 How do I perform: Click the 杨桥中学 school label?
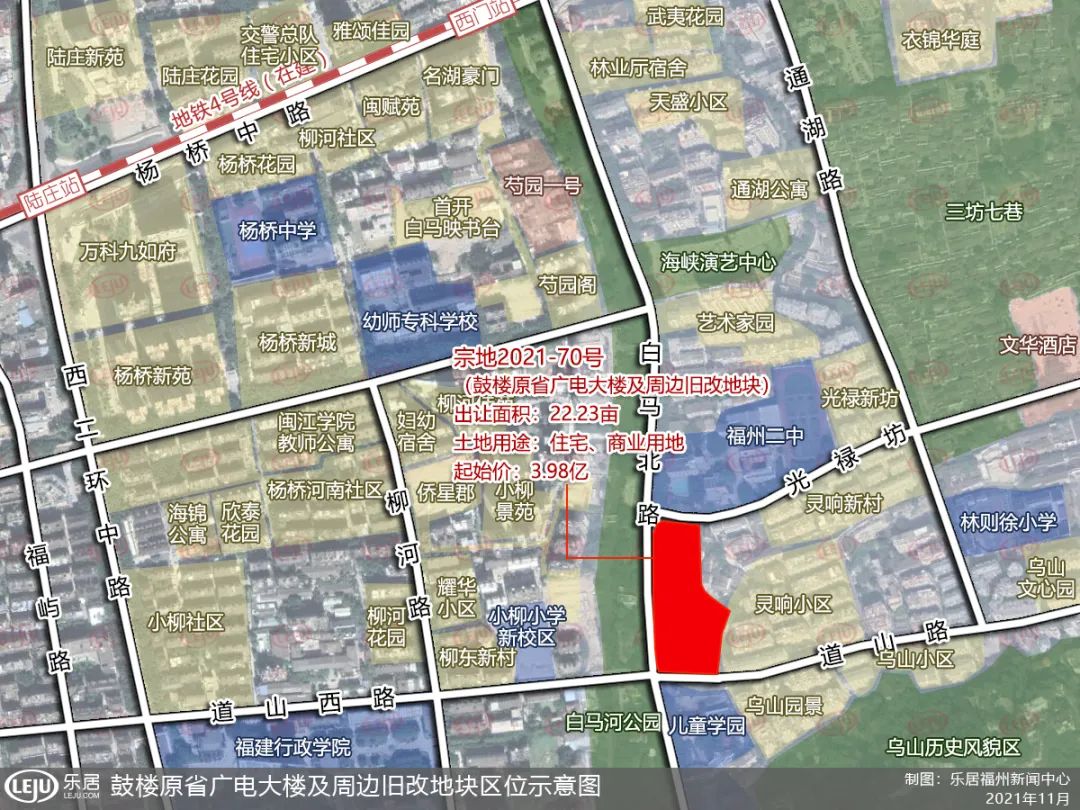(x=278, y=229)
